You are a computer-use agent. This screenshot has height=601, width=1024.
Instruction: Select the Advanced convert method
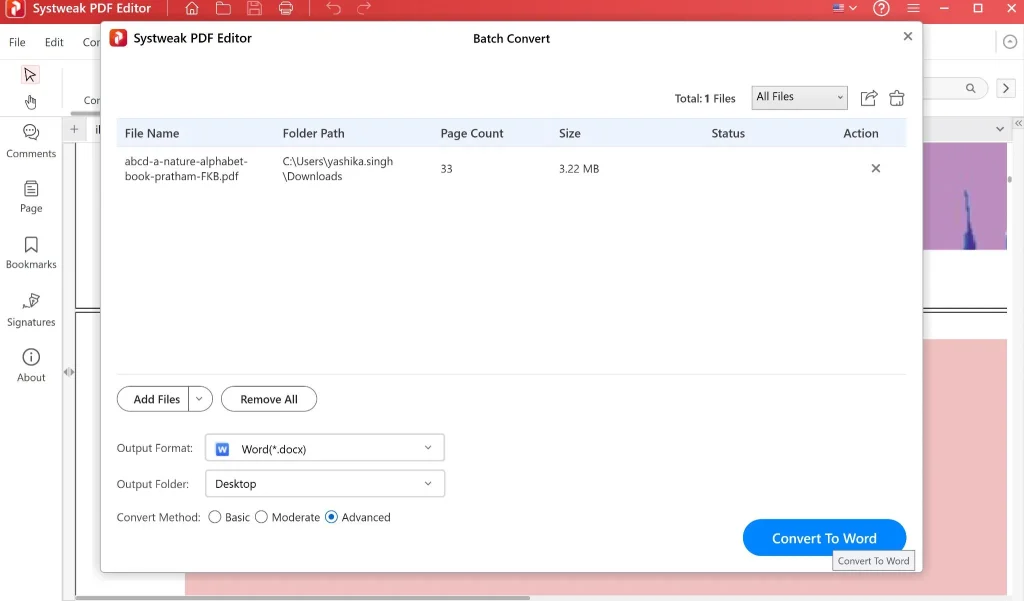coord(331,517)
